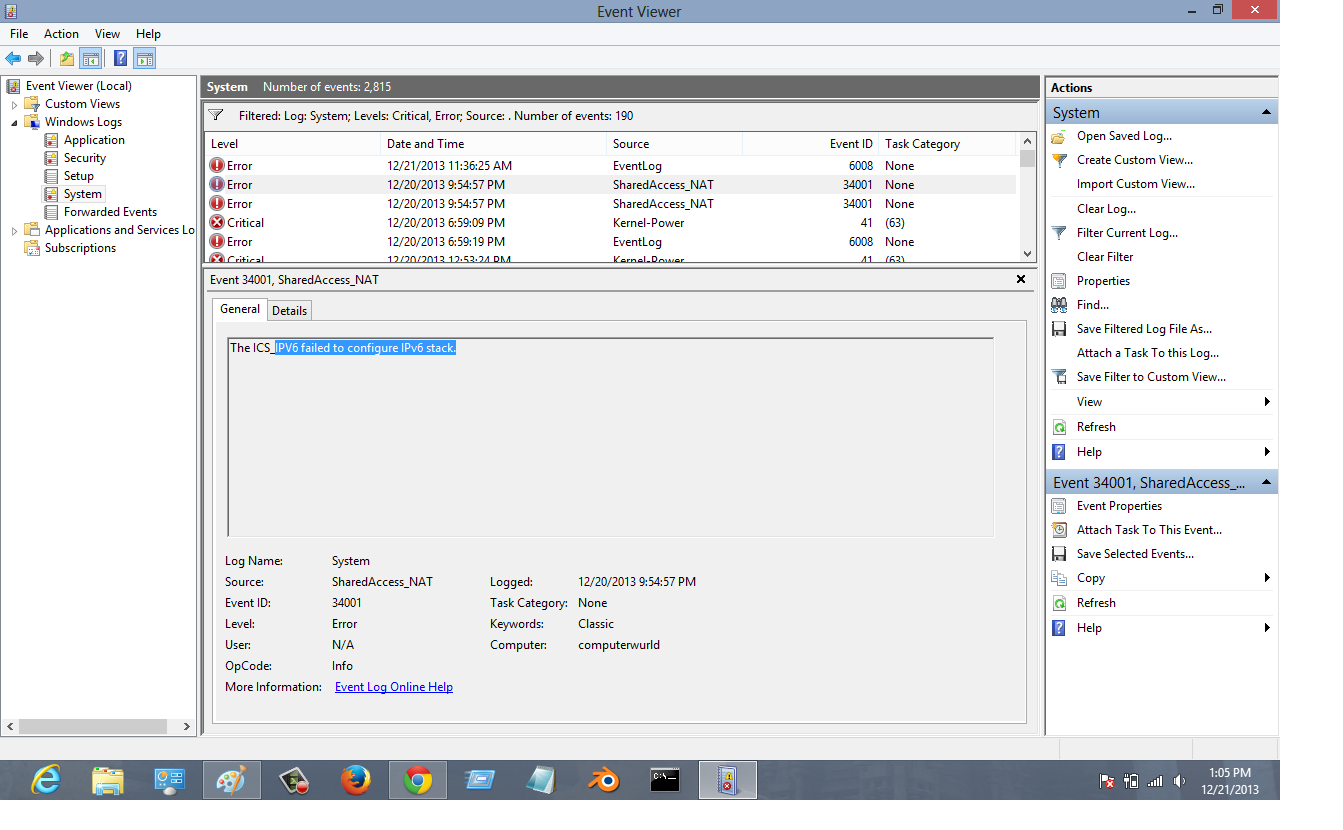This screenshot has width=1343, height=830.
Task: Toggle the console tree with its toolbar icon
Action: 91,57
